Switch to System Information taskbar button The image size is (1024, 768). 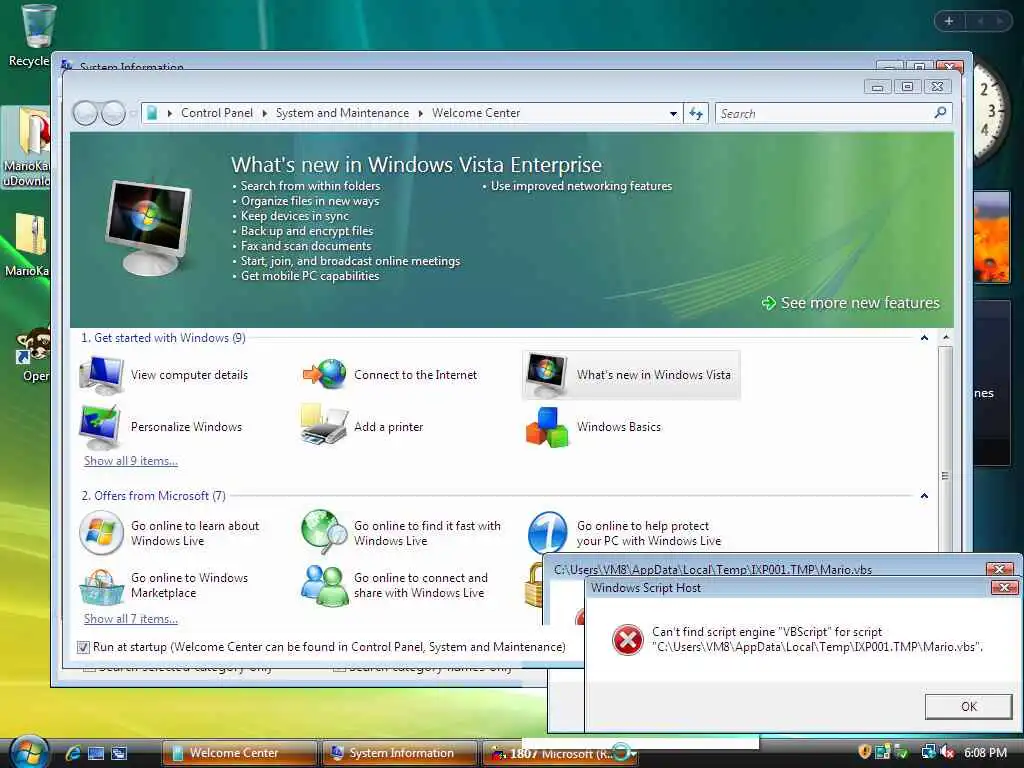(399, 753)
